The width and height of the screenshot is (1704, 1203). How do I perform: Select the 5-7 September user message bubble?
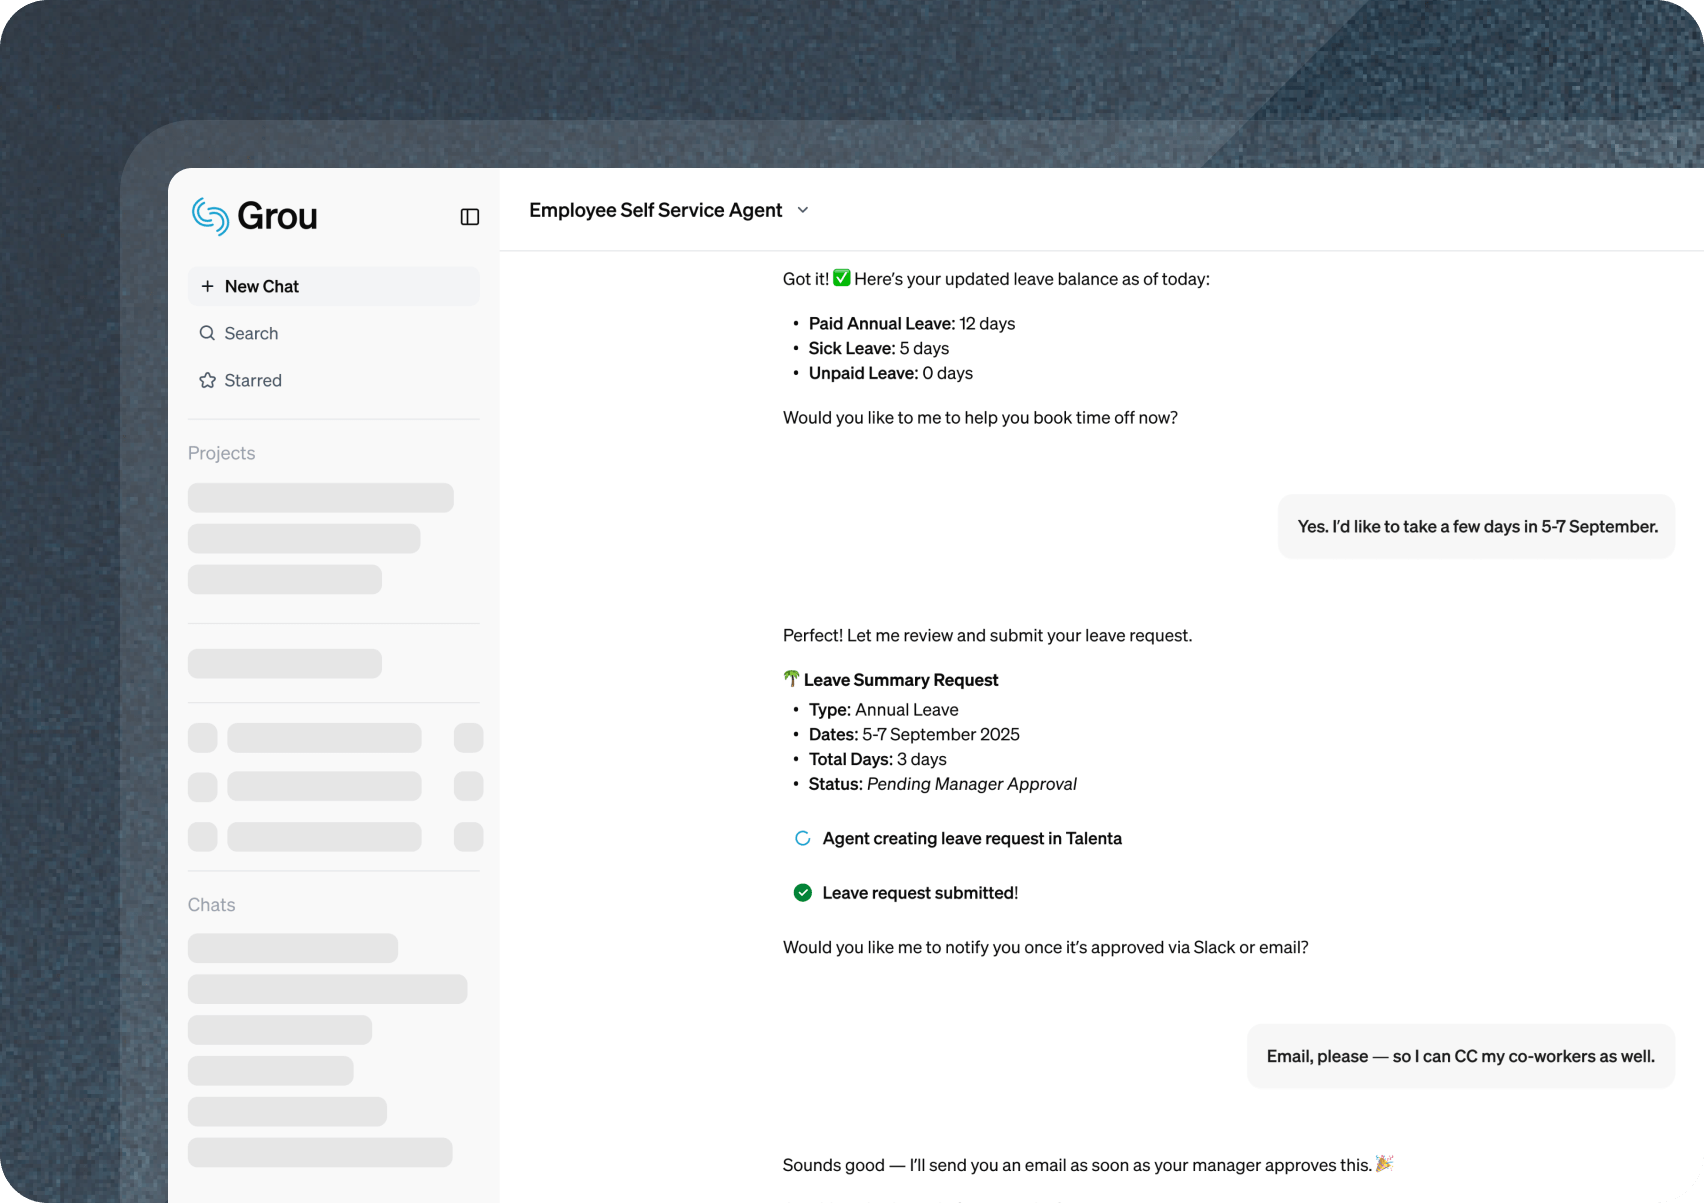pyautogui.click(x=1476, y=527)
